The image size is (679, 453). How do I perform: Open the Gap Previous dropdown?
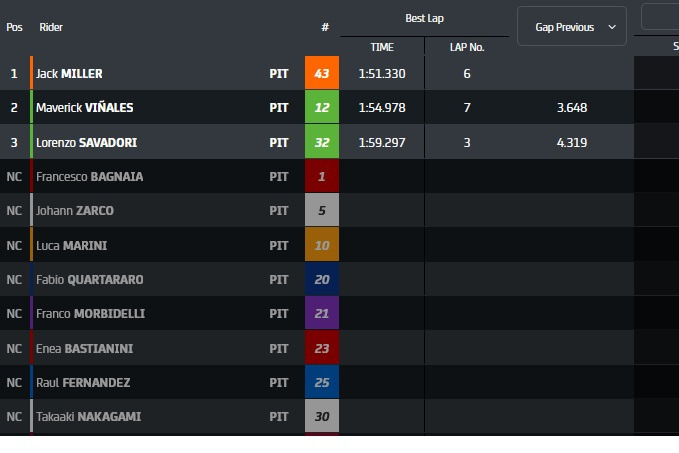click(572, 26)
